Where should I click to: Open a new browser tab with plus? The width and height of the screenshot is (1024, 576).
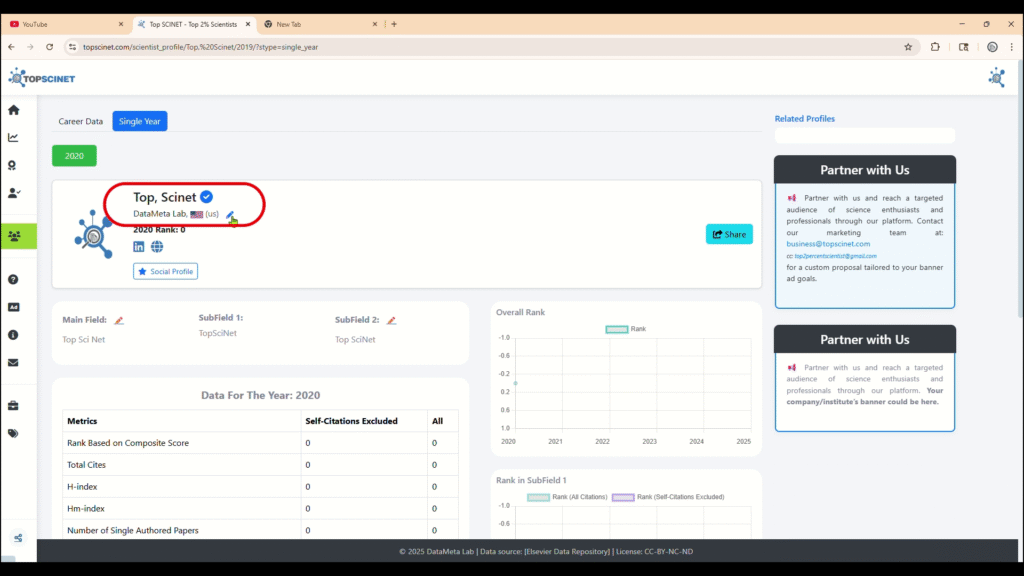[394, 24]
